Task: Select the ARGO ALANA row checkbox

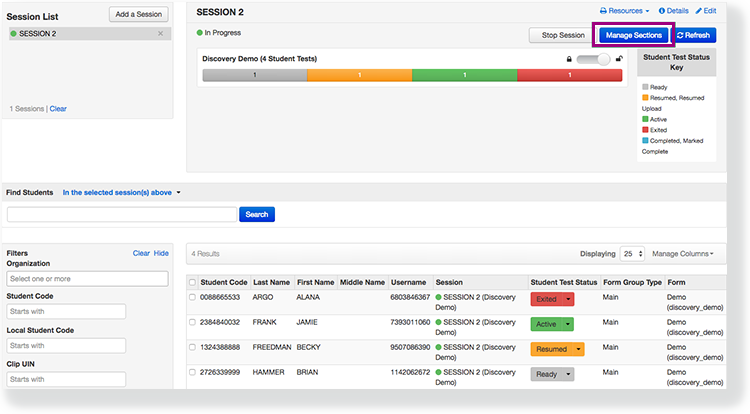Action: (x=193, y=298)
